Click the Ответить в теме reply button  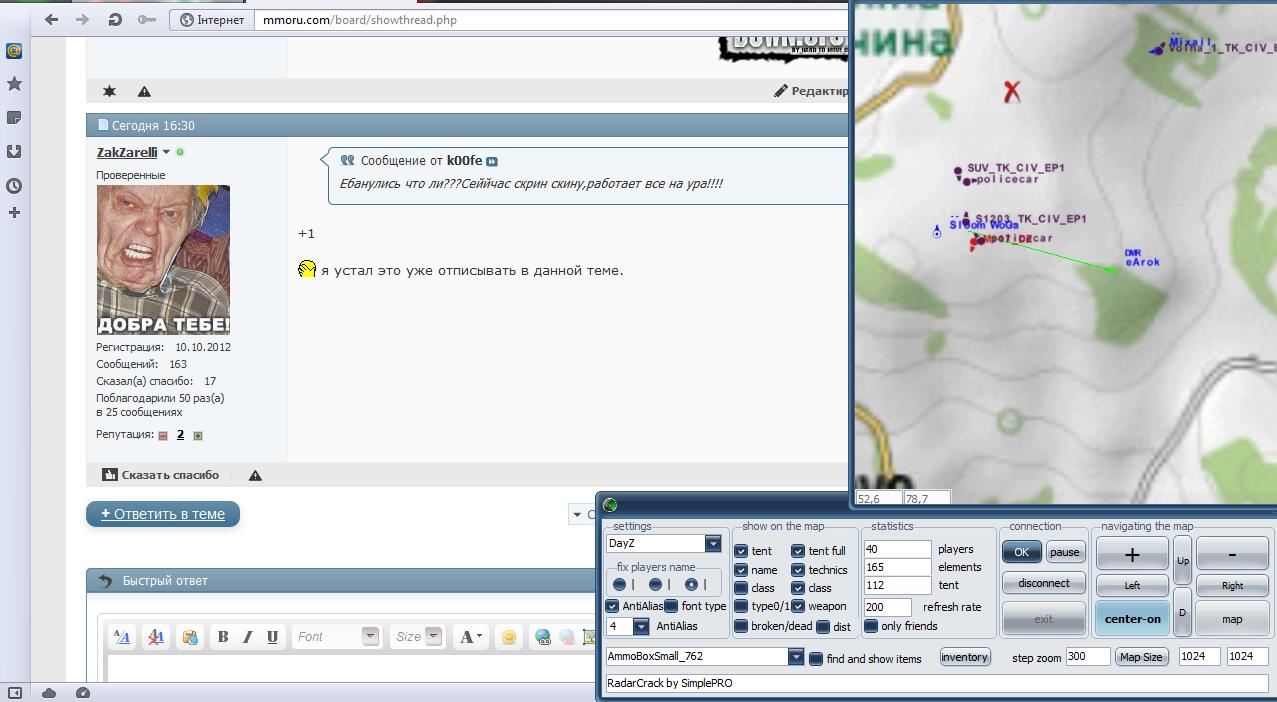(163, 514)
